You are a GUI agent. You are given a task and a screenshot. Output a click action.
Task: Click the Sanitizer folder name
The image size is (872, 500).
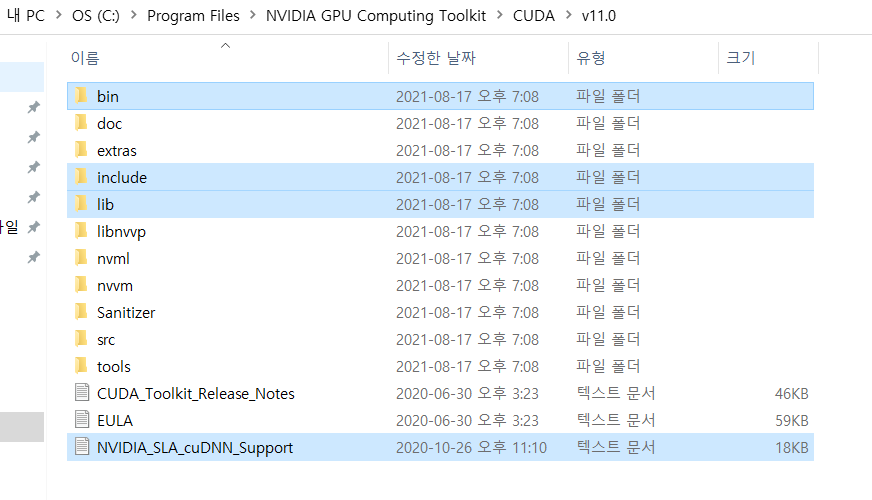(126, 313)
